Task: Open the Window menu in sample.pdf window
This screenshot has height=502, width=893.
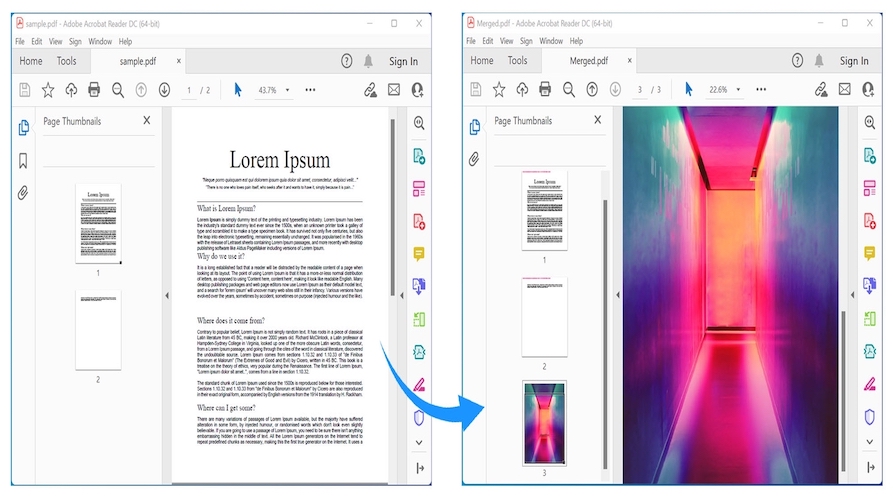Action: 100,42
